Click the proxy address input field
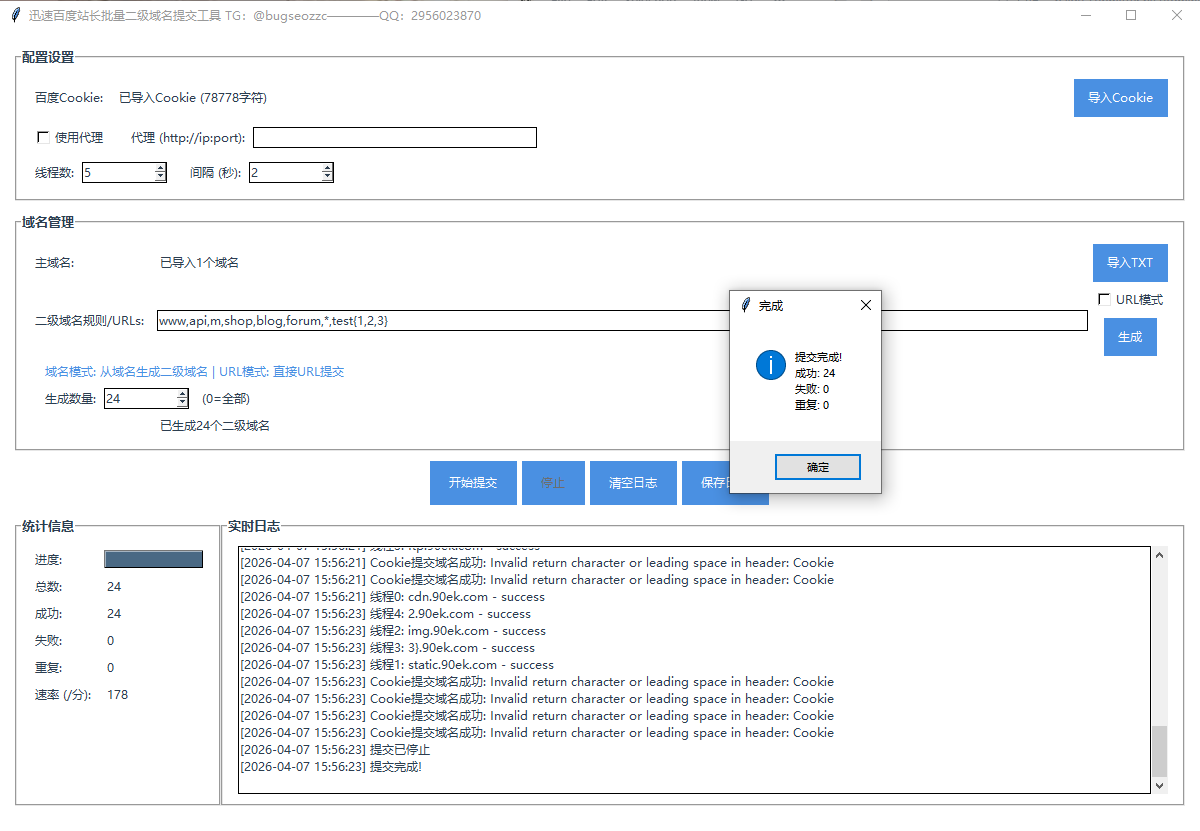This screenshot has height=831, width=1200. pyautogui.click(x=395, y=138)
